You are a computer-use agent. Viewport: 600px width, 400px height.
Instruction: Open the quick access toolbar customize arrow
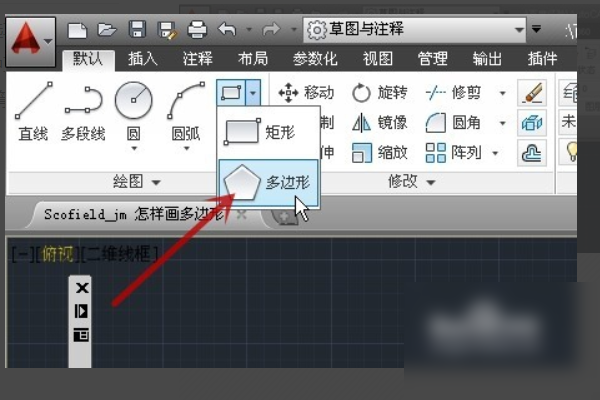(x=536, y=29)
